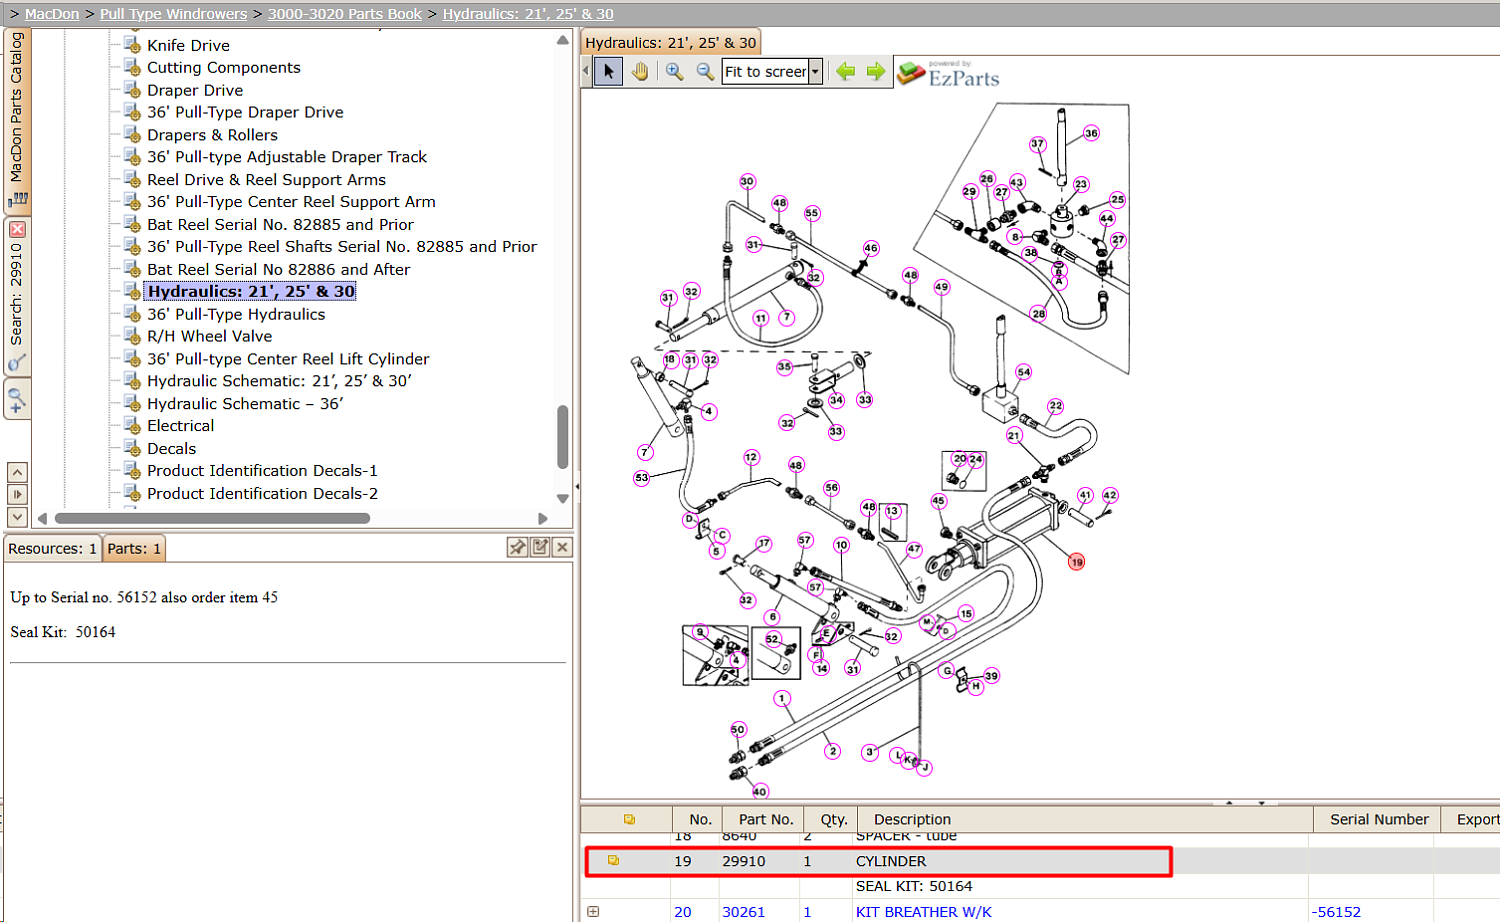The image size is (1500, 922).
Task: Collapse the diagram pane with up splitter arrow
Action: pos(1229,802)
